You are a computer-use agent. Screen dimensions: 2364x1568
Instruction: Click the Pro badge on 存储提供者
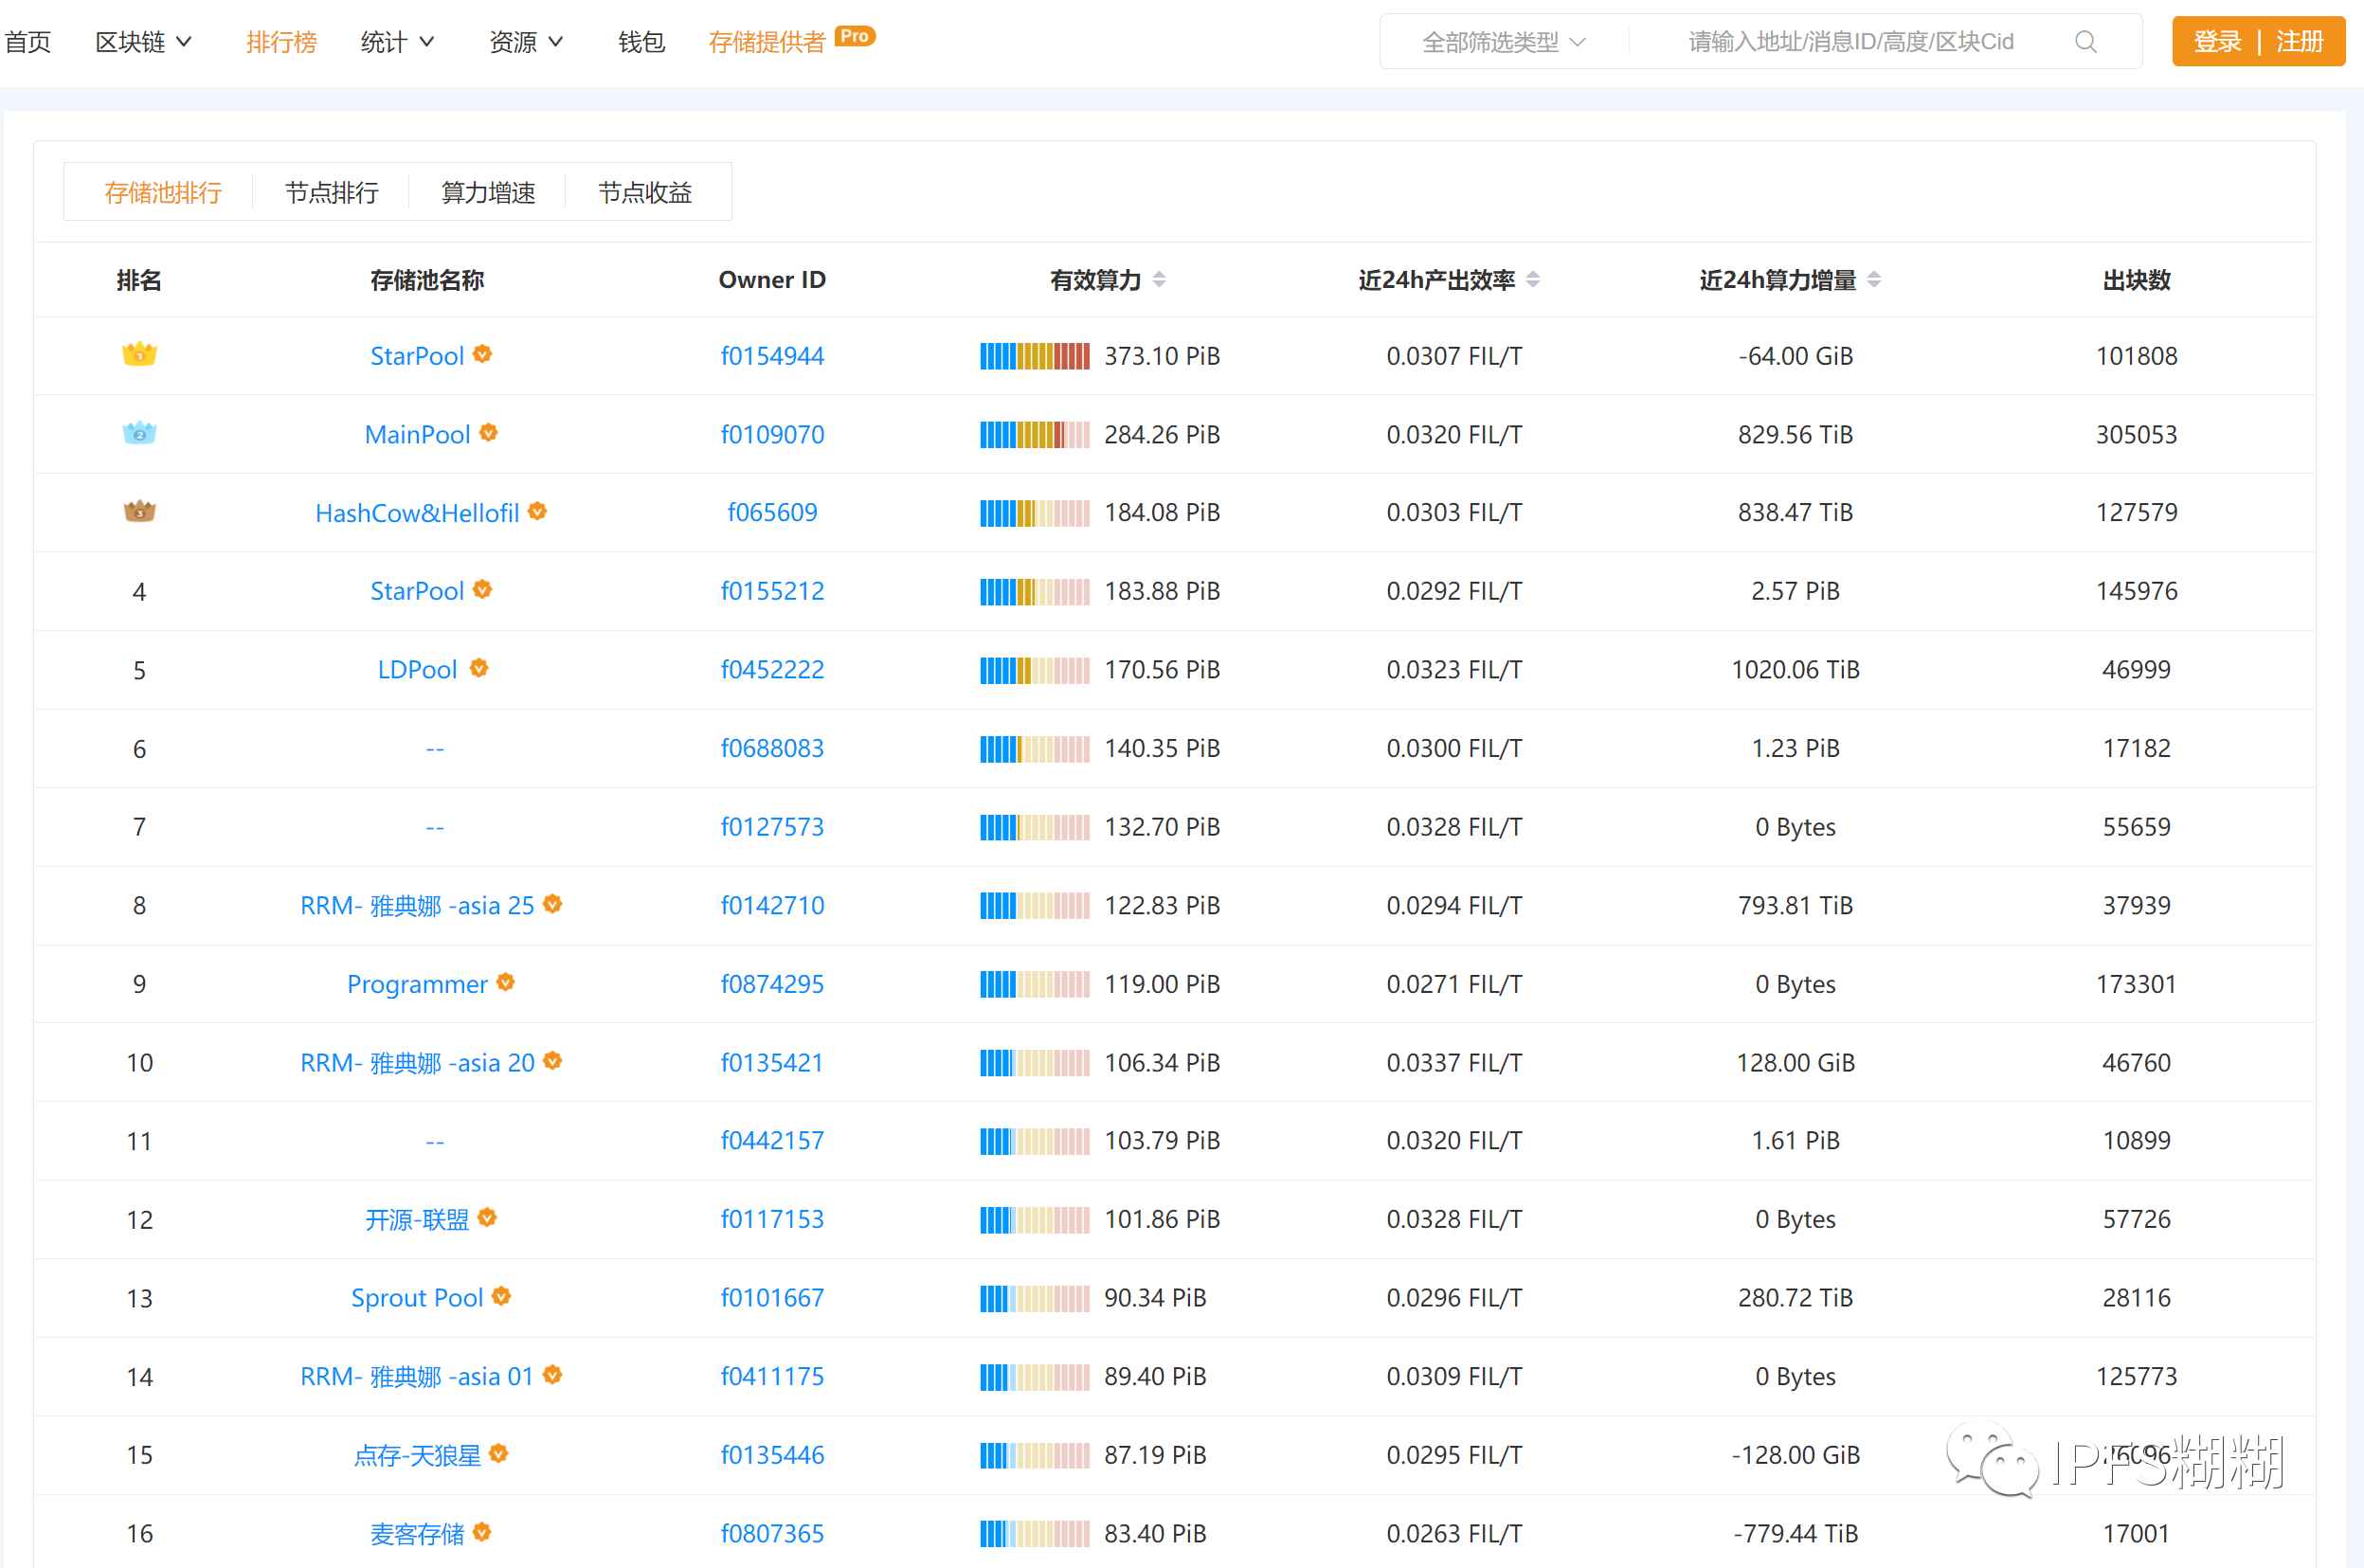855,36
